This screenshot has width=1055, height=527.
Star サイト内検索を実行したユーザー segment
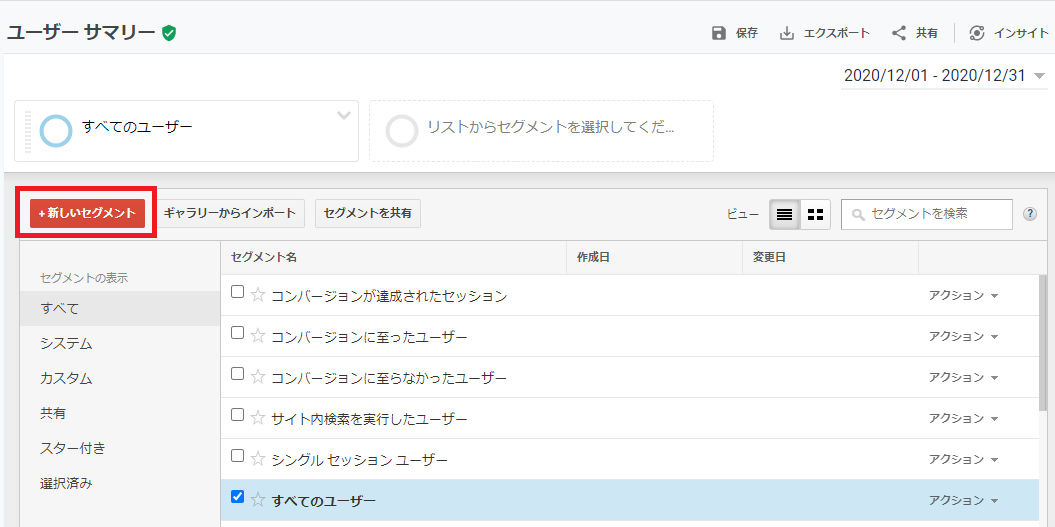258,419
